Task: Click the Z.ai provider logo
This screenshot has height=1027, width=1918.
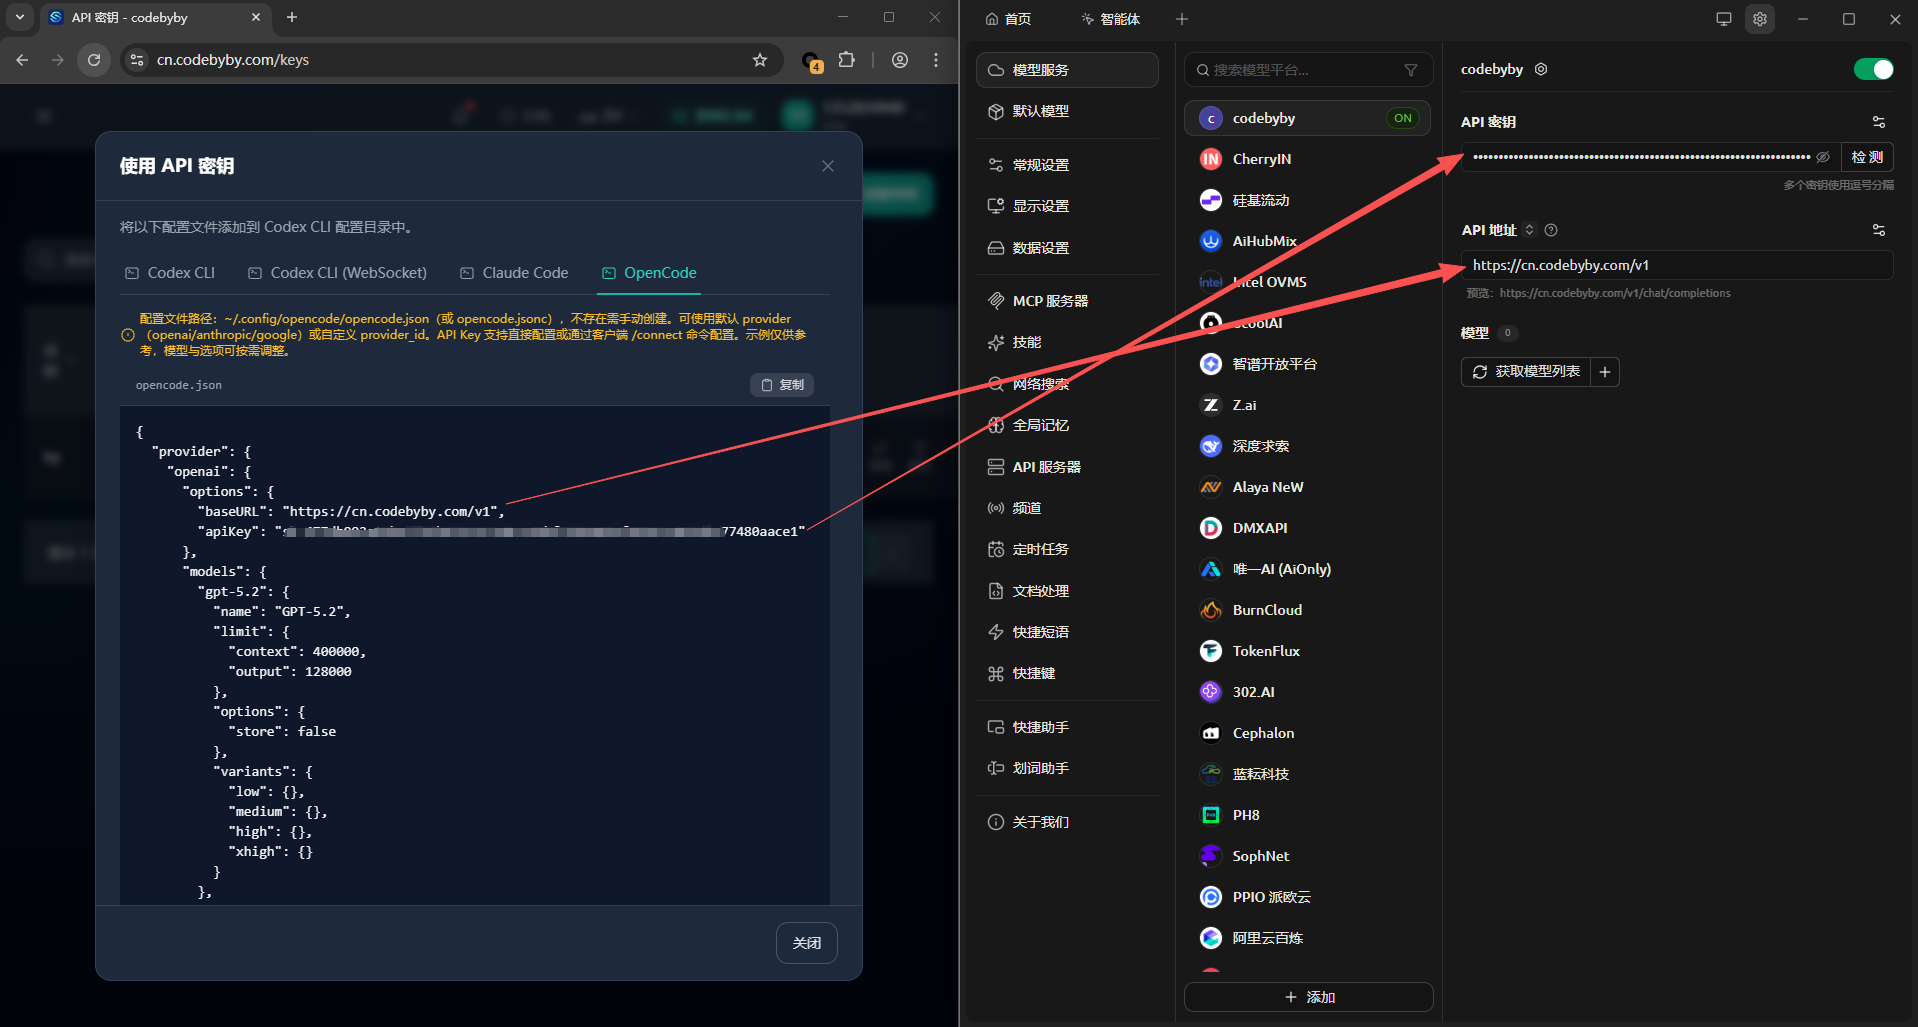Action: pyautogui.click(x=1211, y=405)
